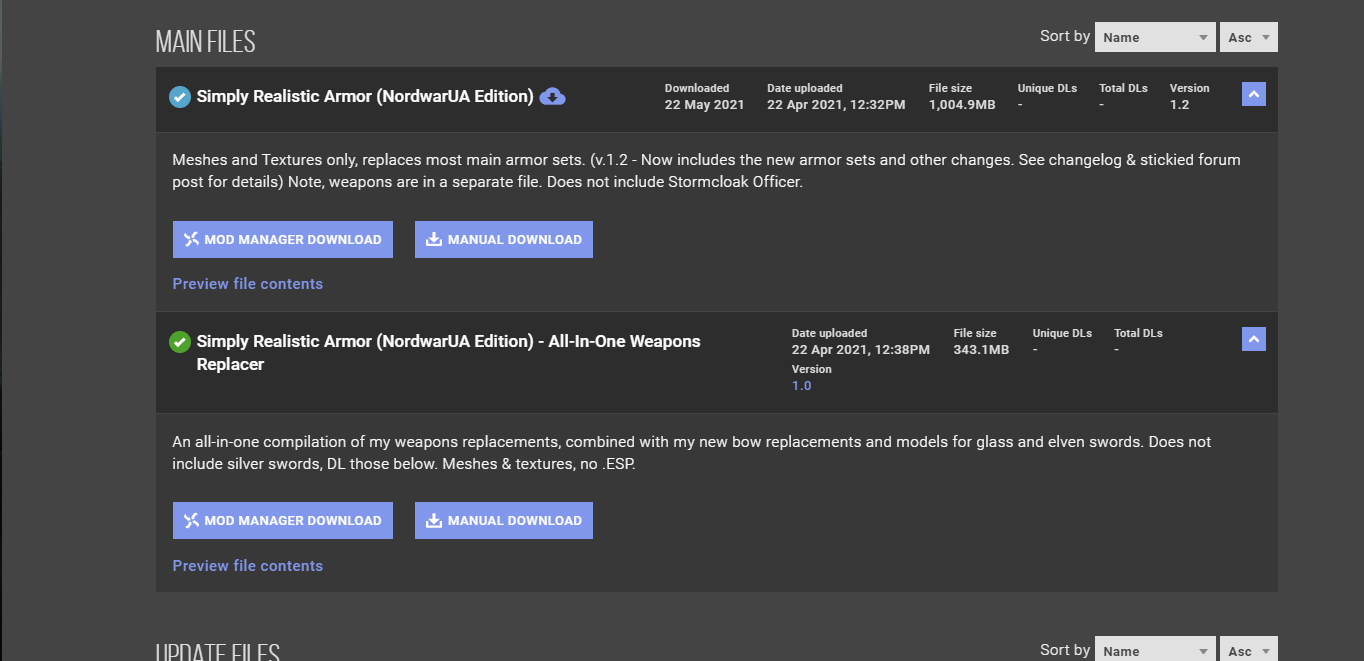This screenshot has width=1364, height=661.
Task: Click Manual Download for the Weapons Replacer
Action: coord(504,521)
